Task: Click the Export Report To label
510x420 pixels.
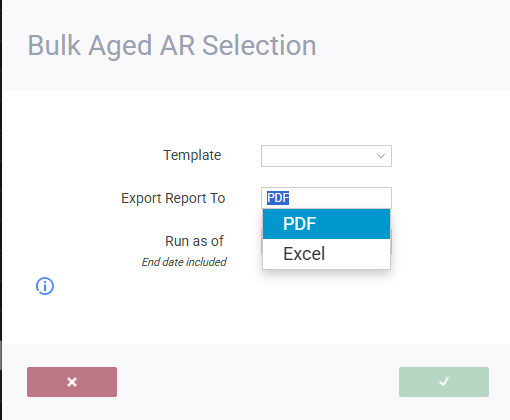Action: (173, 198)
